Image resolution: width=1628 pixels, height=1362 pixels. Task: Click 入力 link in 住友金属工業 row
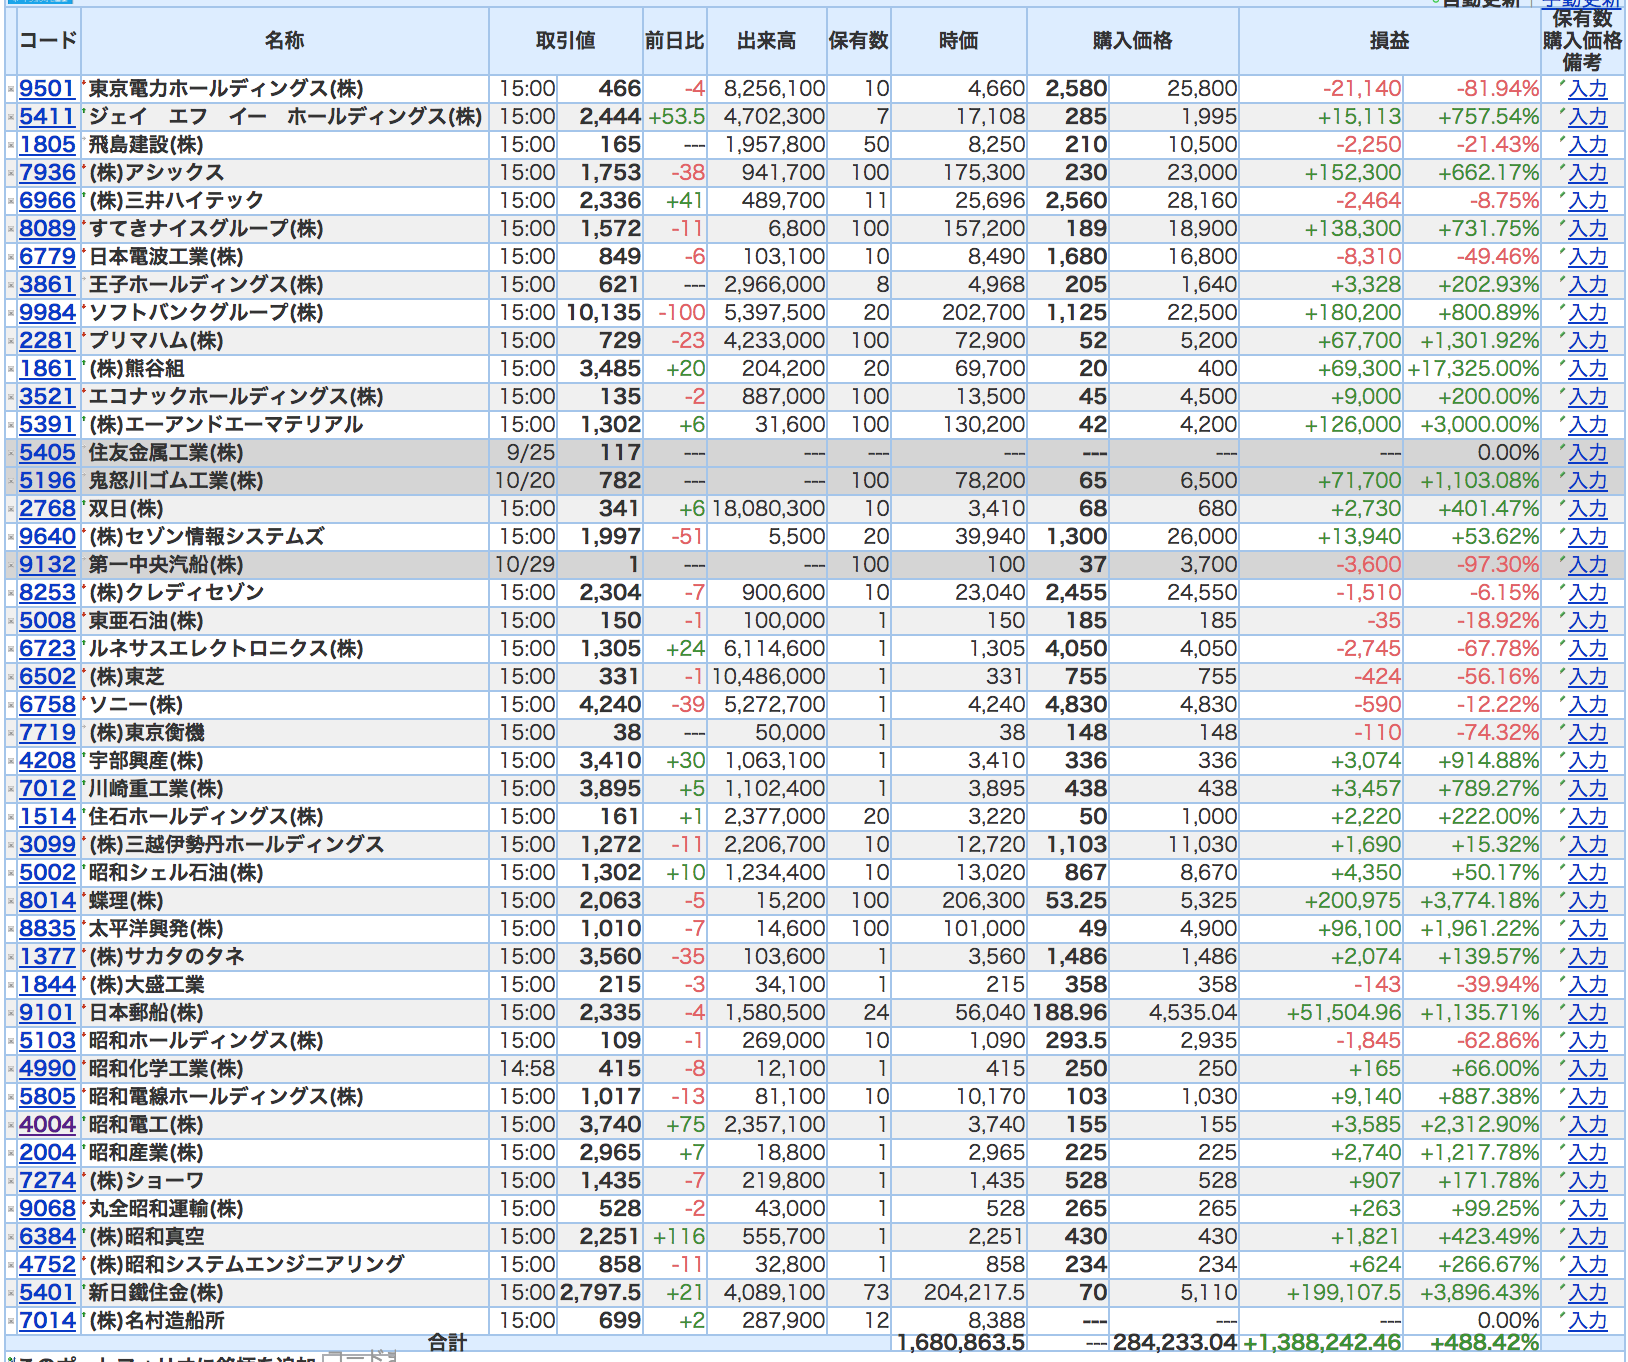click(x=1587, y=453)
